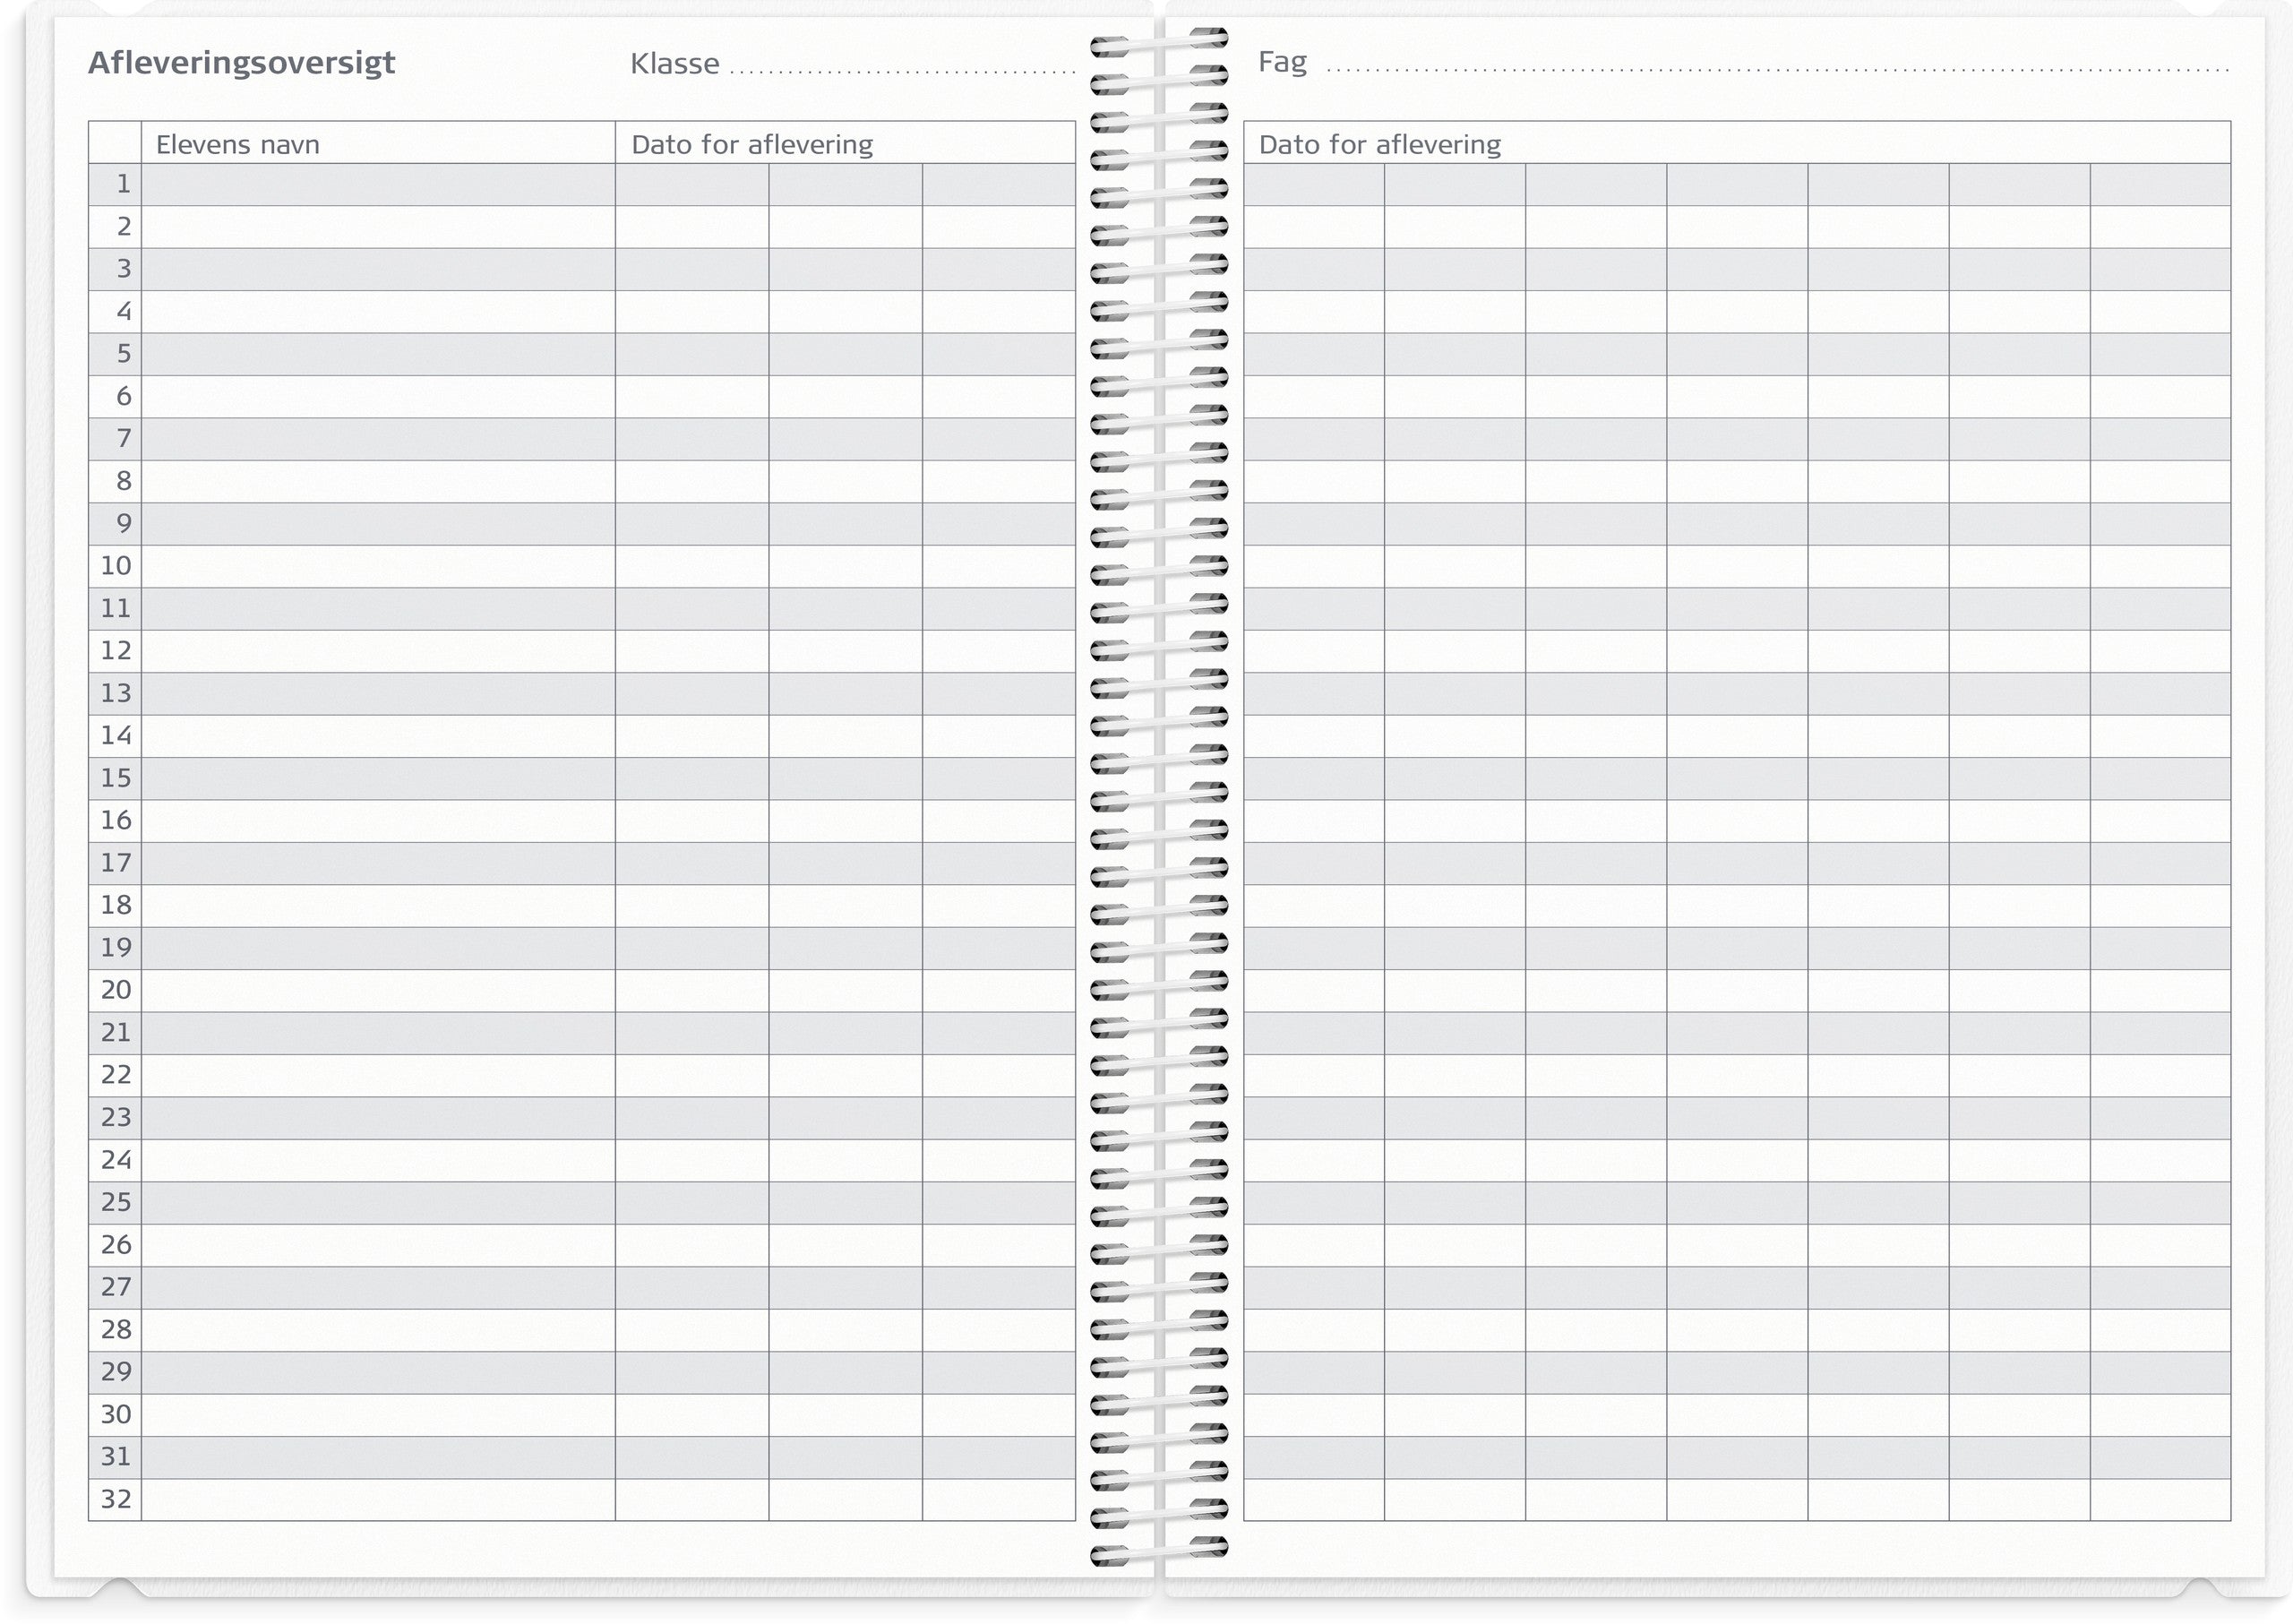Click right page Dato for aflevering header

click(x=1379, y=145)
